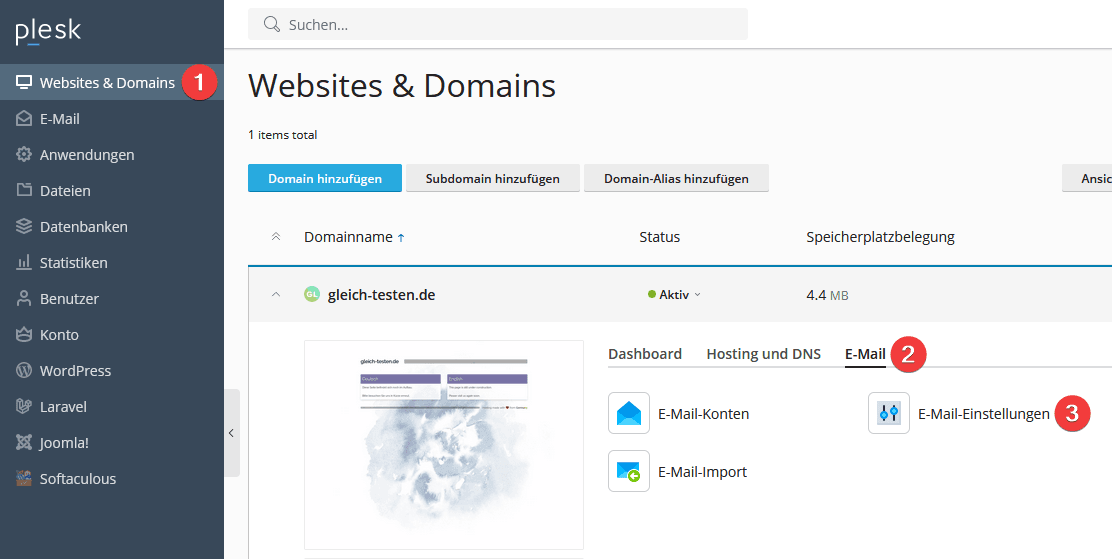
Task: Open the E-Mail-Einstellungen sliders icon
Action: pyautogui.click(x=888, y=413)
